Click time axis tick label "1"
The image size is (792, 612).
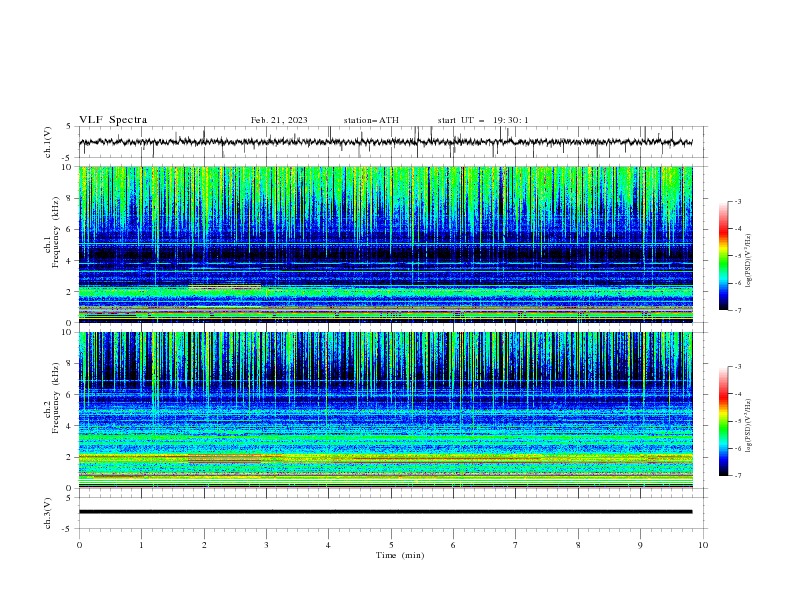pos(141,545)
